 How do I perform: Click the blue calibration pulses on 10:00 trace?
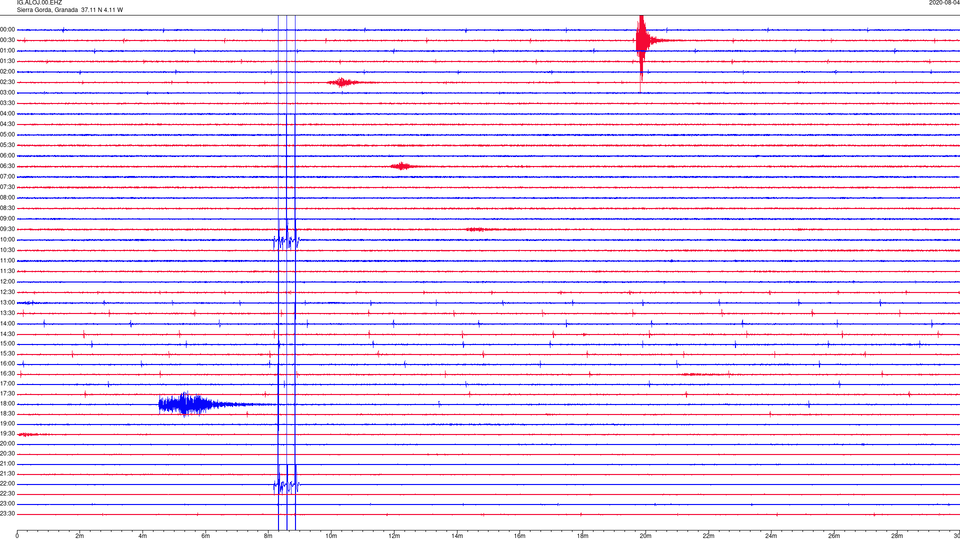tap(287, 240)
